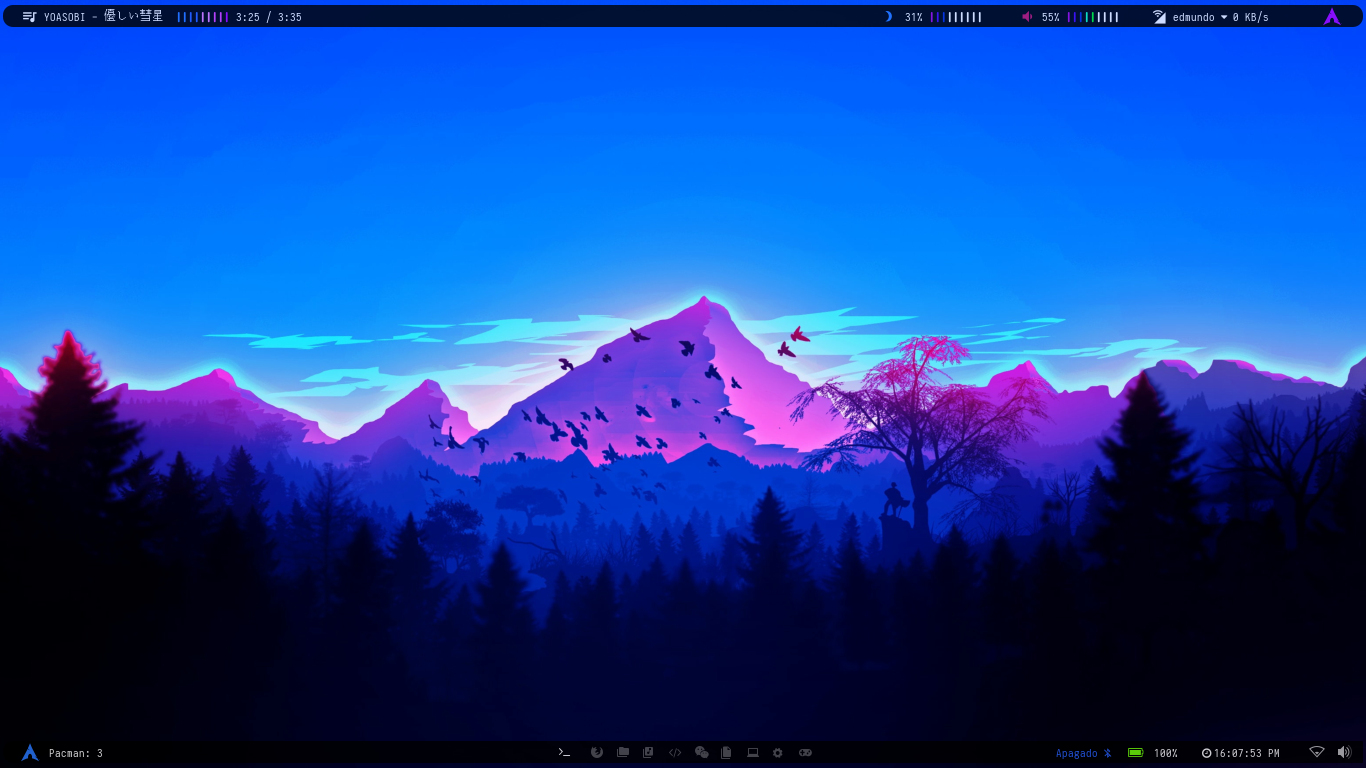Click the 3:25 / 3:35 playback time
Screen dimensions: 1366x768
[269, 17]
